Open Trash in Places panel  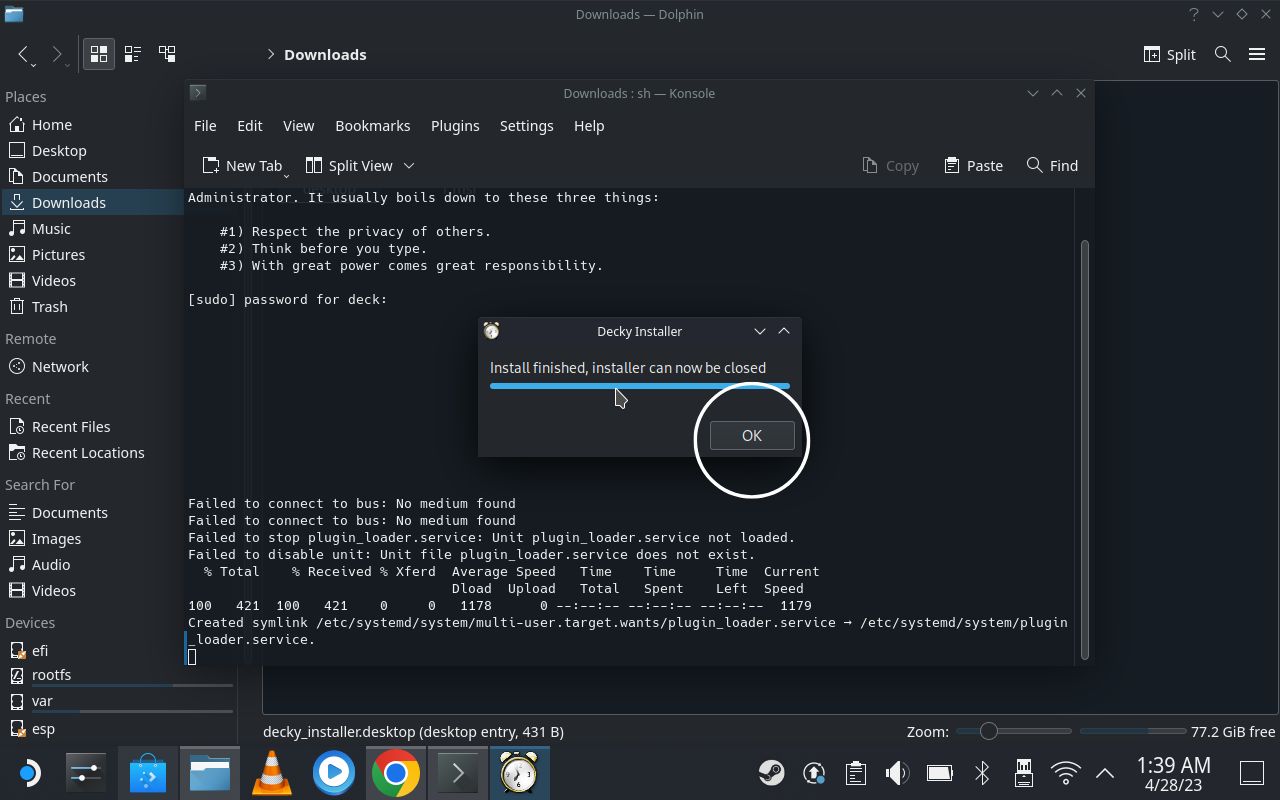tap(92, 306)
